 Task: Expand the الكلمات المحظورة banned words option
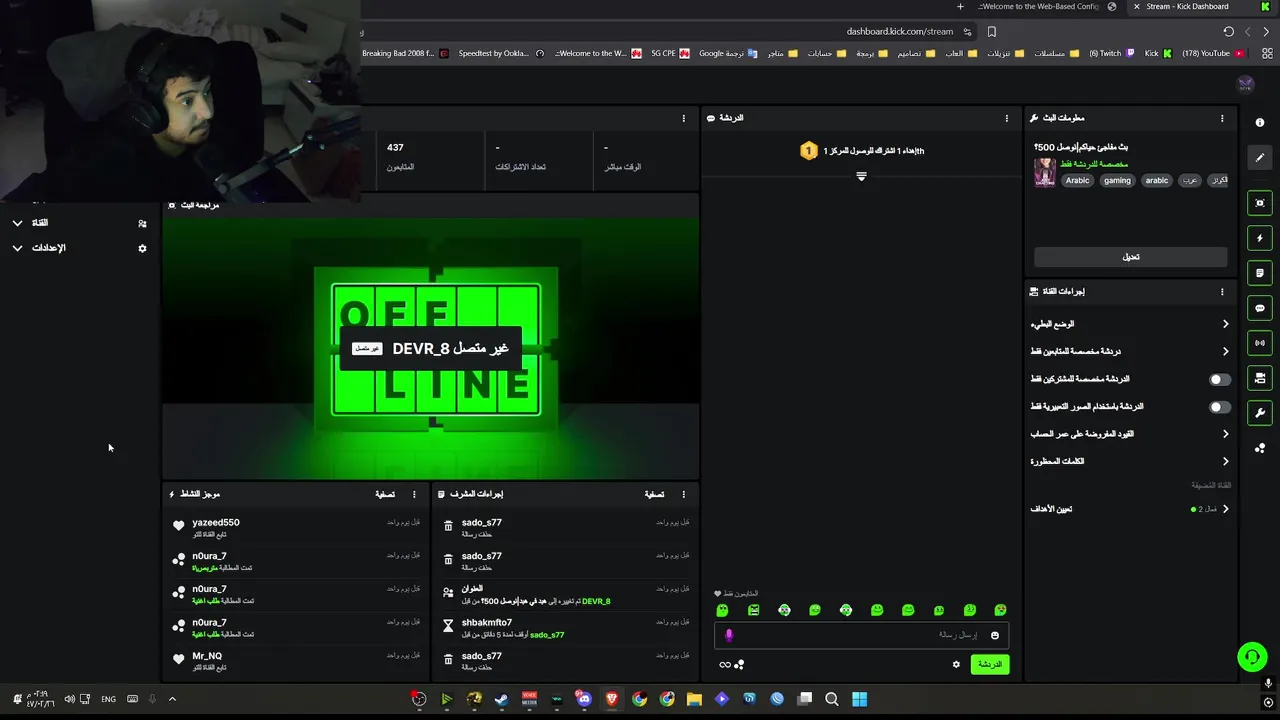pyautogui.click(x=1130, y=461)
